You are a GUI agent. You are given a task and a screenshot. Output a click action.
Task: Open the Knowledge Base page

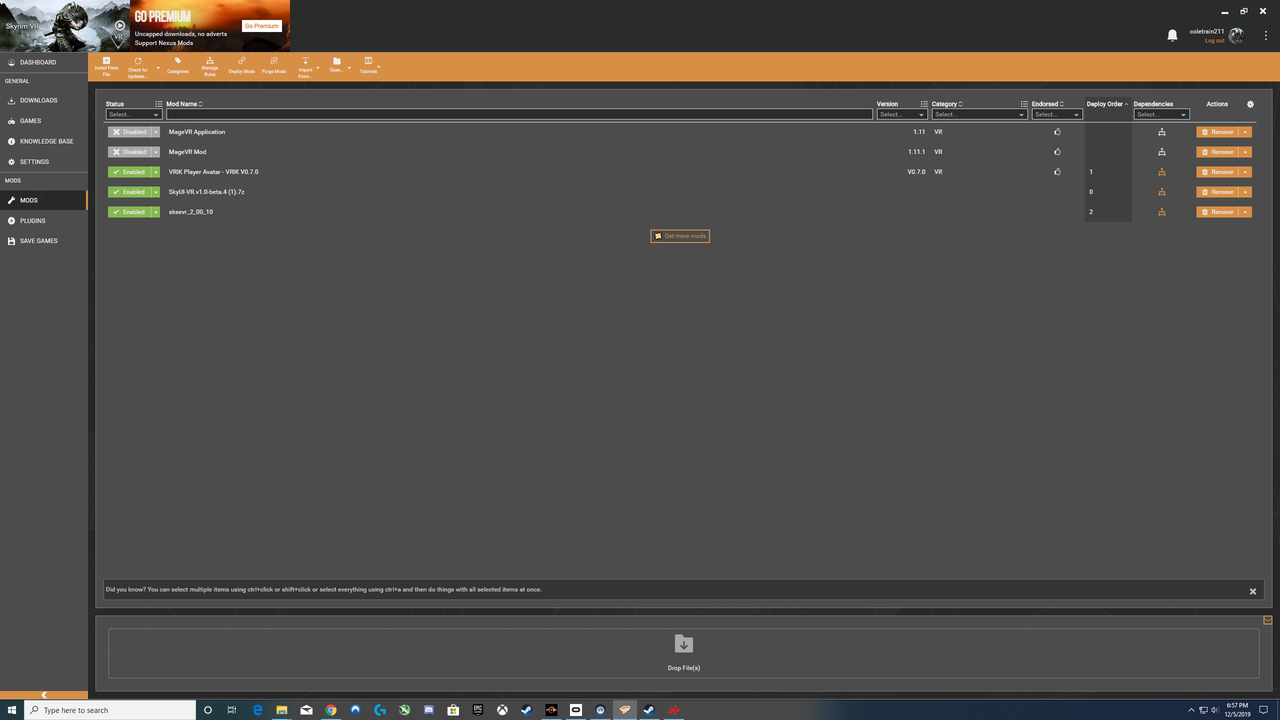[x=44, y=141]
